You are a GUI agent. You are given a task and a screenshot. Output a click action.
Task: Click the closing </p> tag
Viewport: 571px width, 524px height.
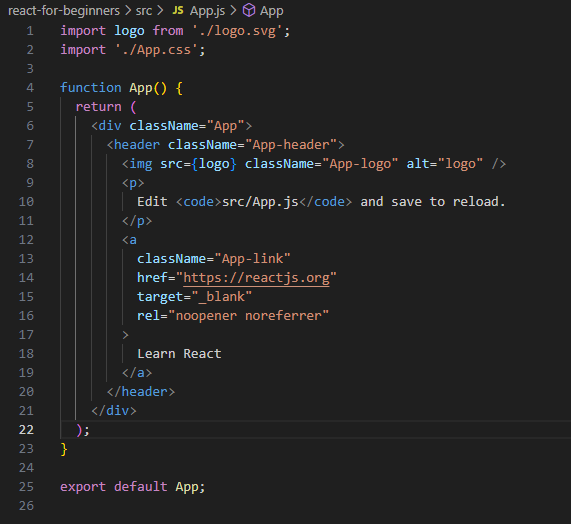137,221
